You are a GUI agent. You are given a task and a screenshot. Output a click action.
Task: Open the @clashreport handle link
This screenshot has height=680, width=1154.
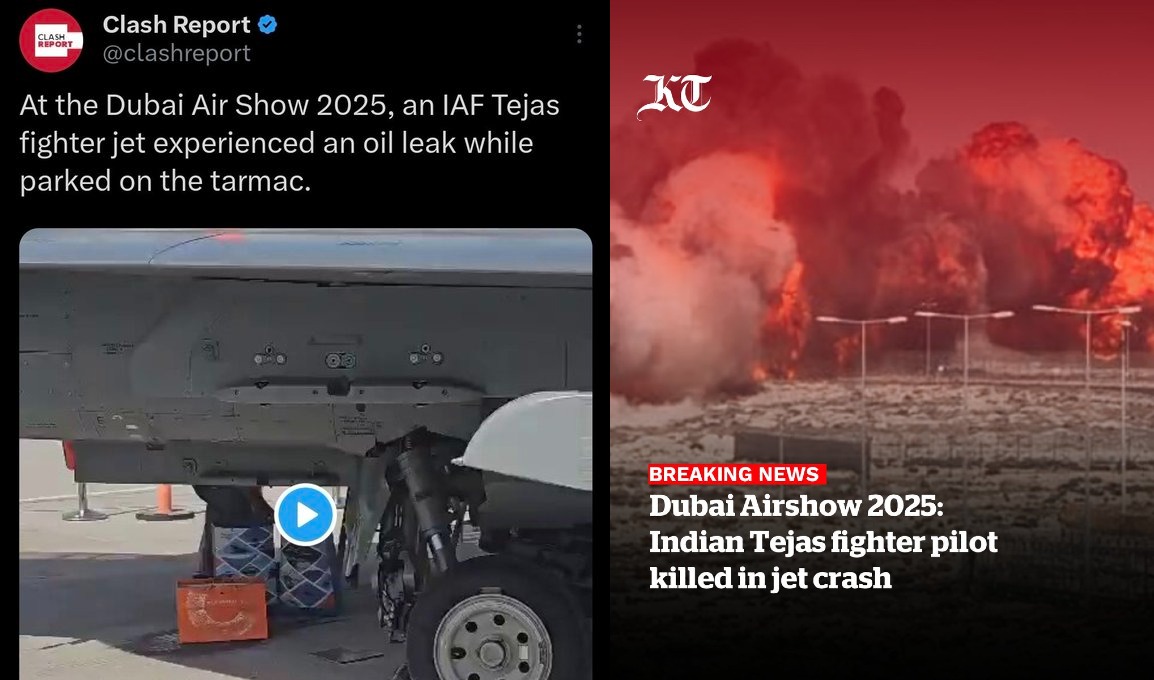[177, 53]
